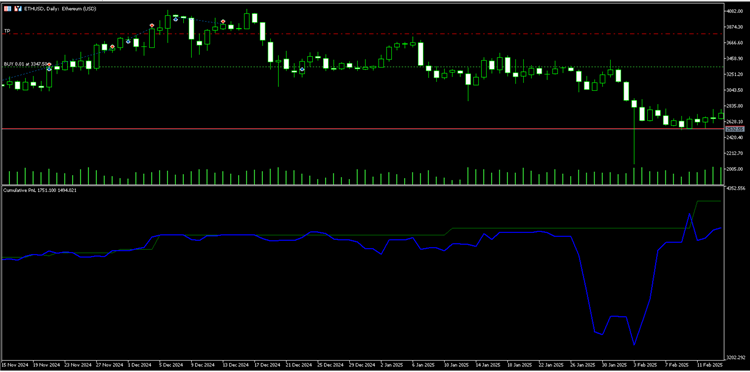Click the 3043.50 price scale label
750x372 pixels.
734,90
